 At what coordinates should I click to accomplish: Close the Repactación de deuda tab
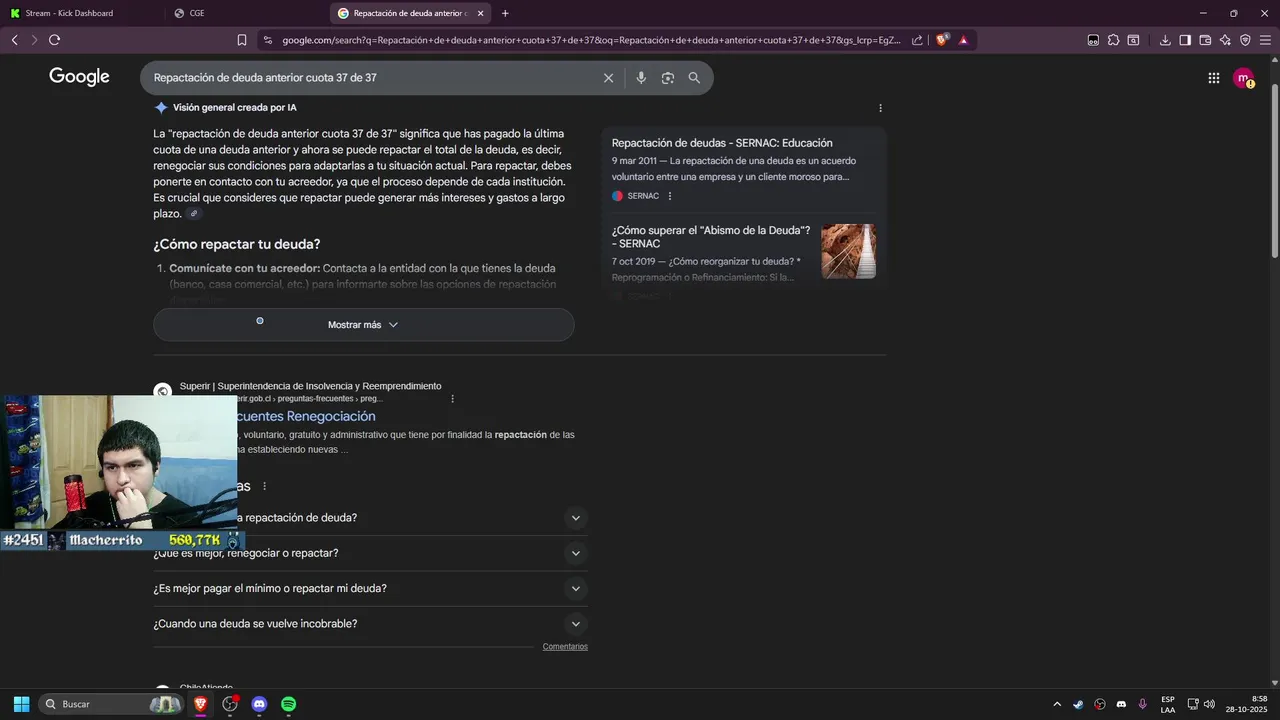point(480,13)
